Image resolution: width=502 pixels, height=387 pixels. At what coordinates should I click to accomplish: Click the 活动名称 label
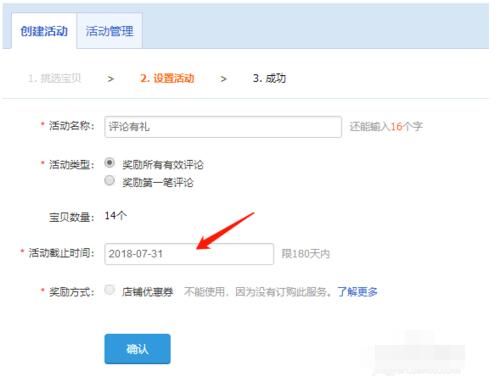(x=71, y=126)
